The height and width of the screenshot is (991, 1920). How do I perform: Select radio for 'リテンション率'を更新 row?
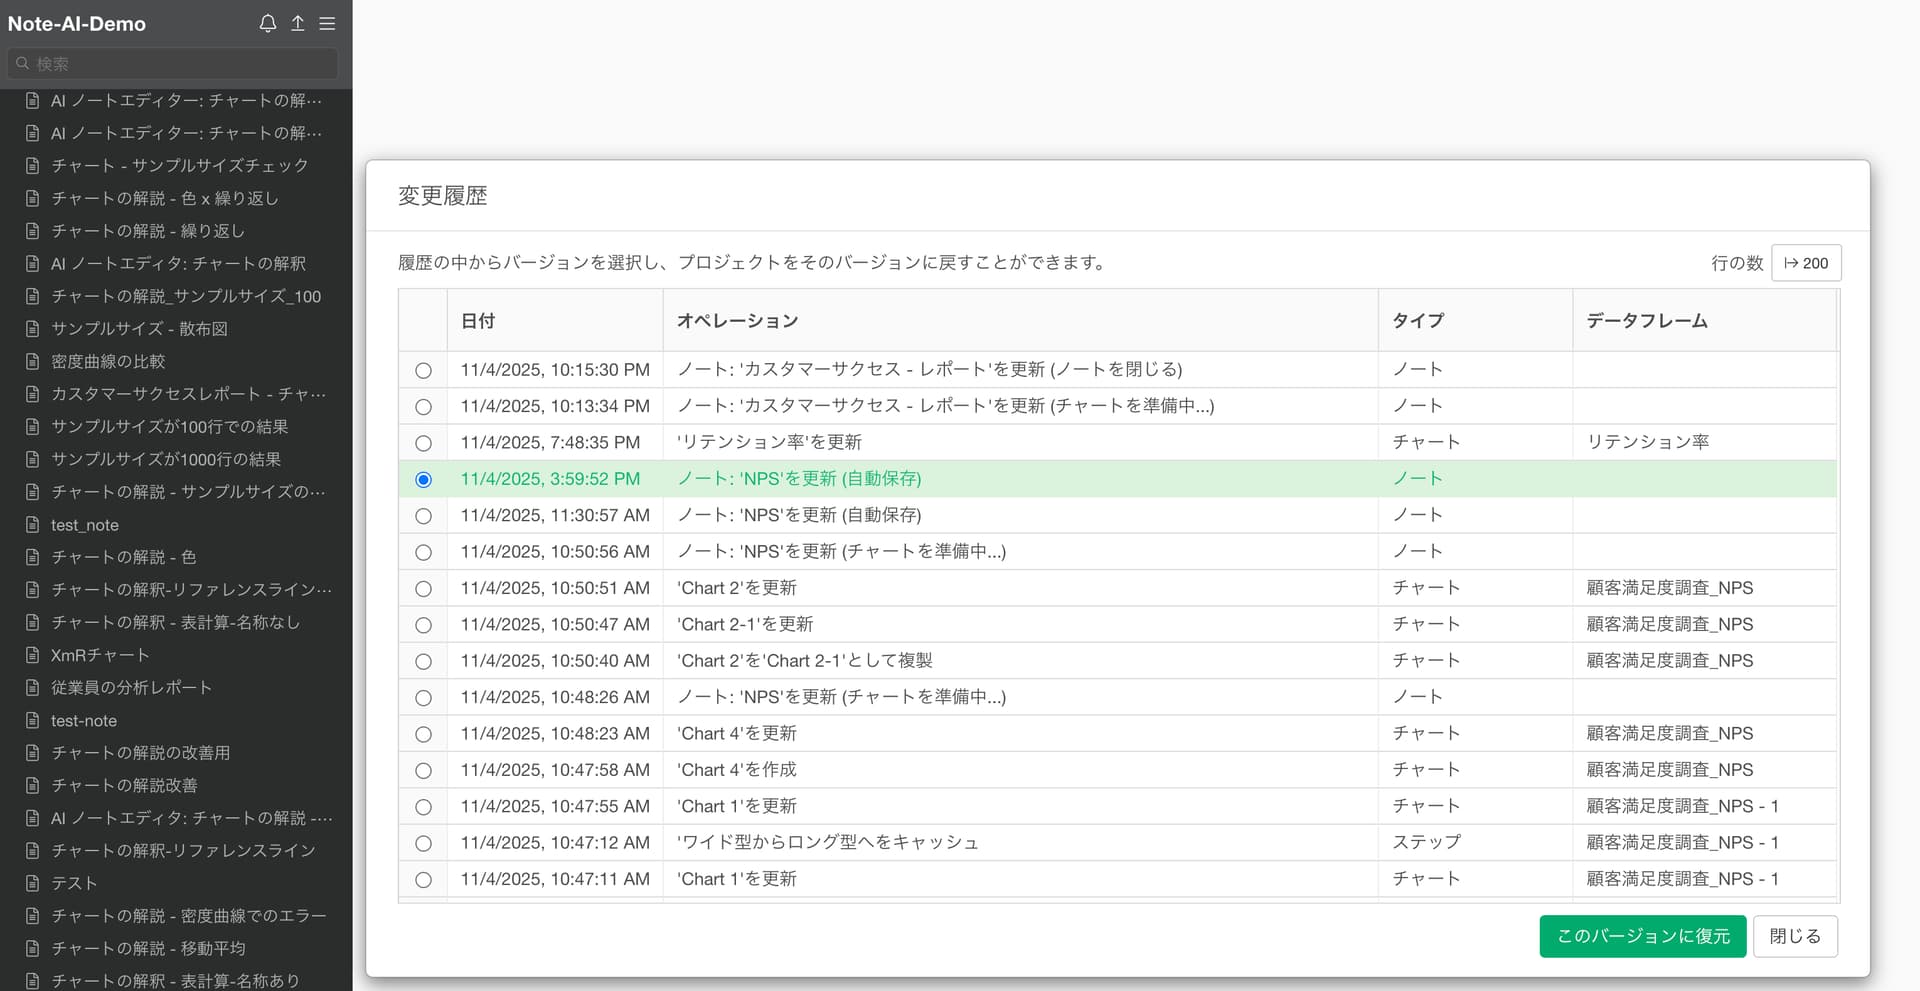(423, 443)
